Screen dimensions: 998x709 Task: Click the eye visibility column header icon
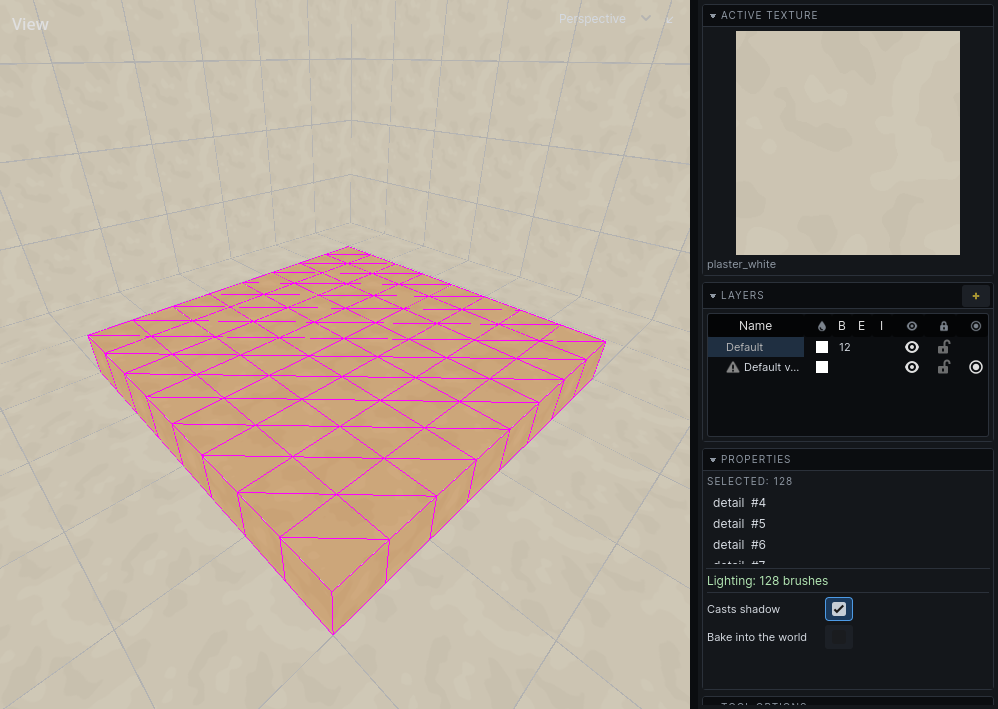(x=912, y=326)
